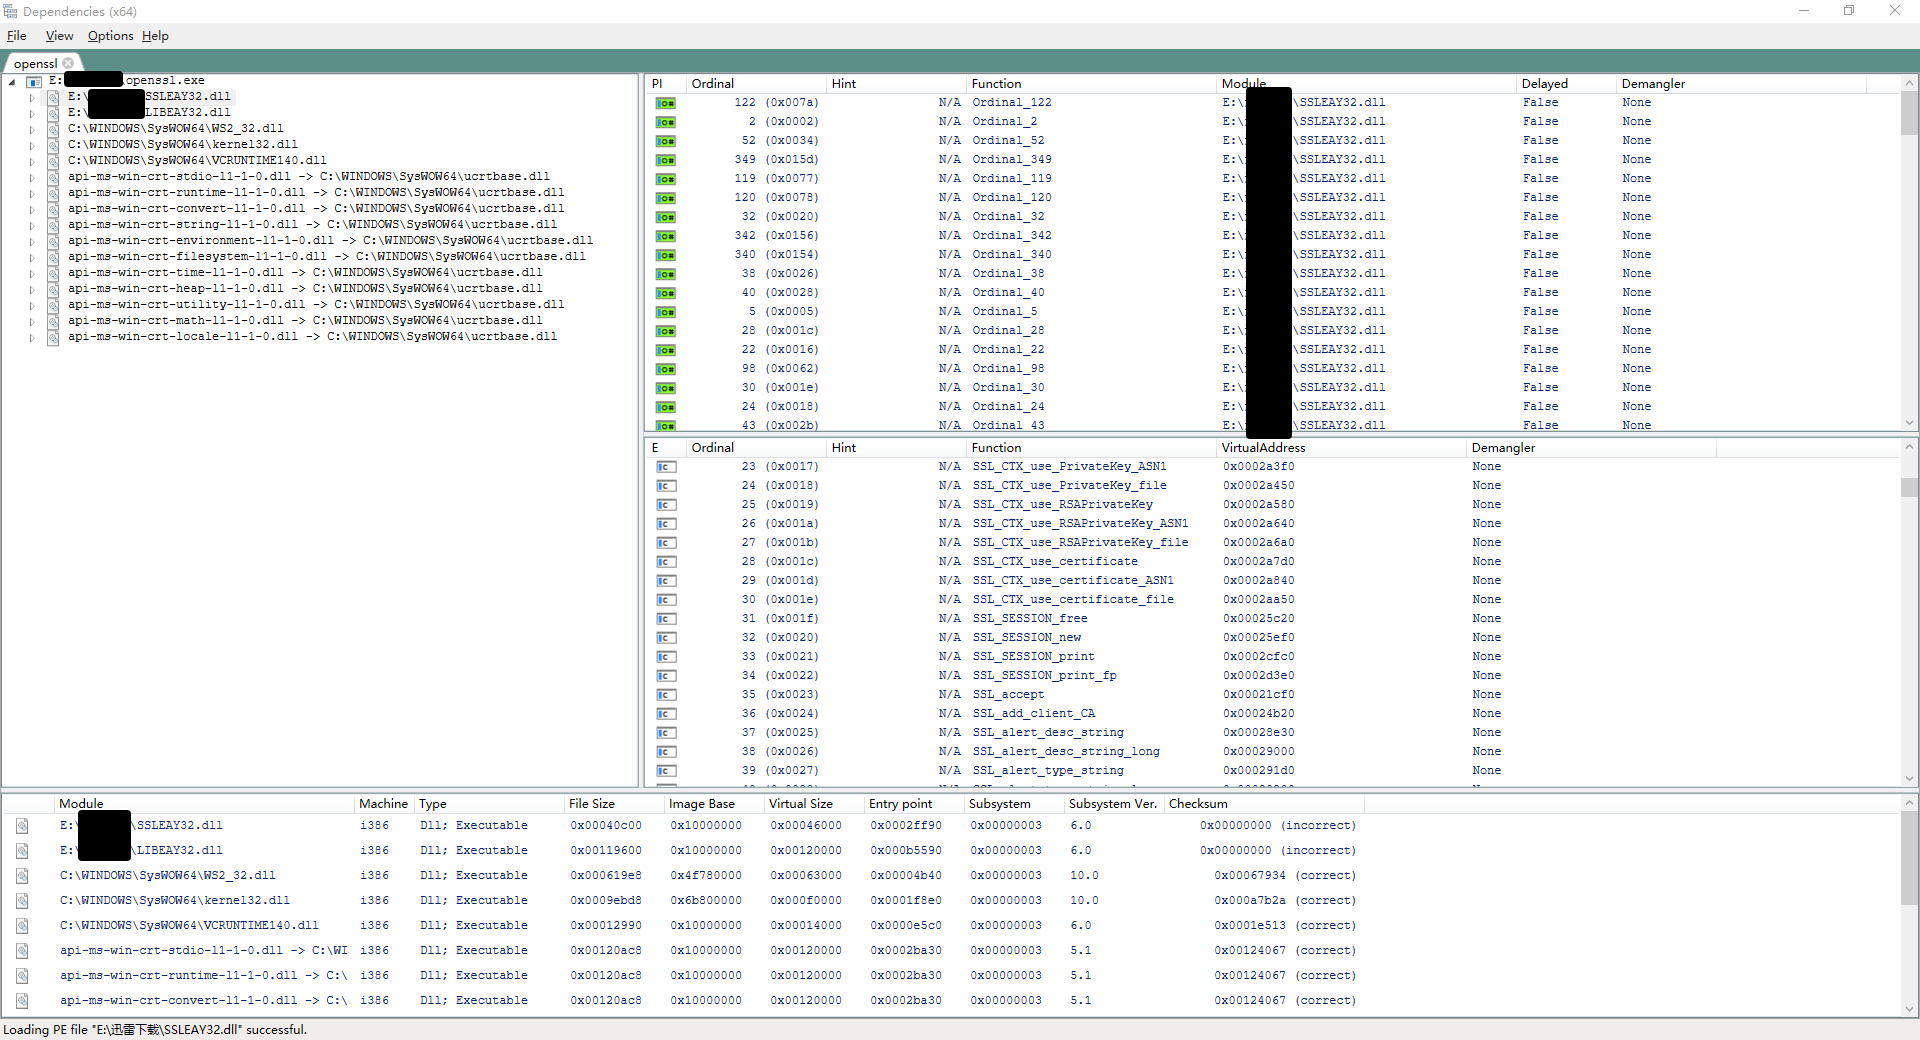
Task: Click the import icon next to Ordinal_349
Action: [666, 160]
